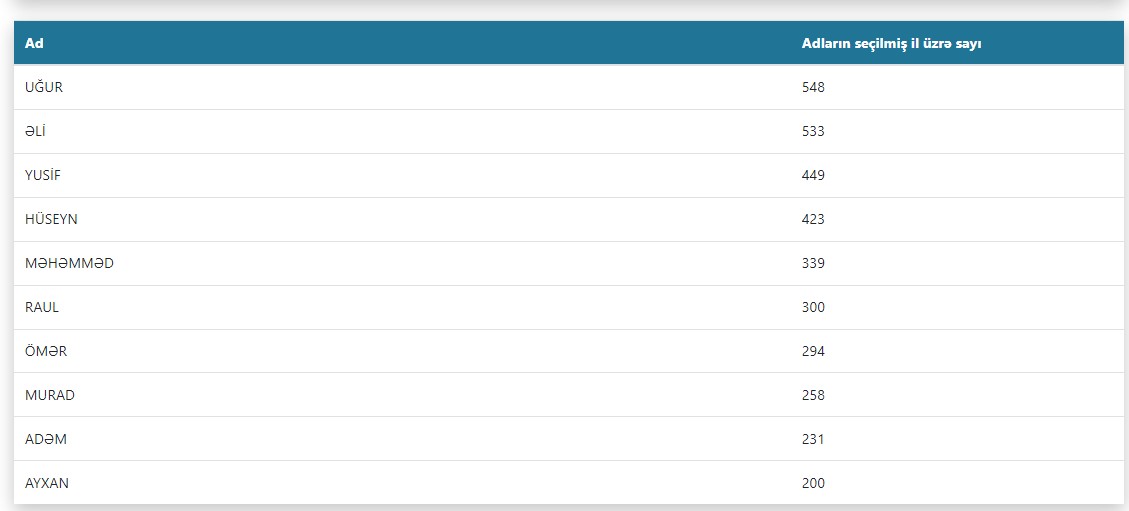The image size is (1129, 511).
Task: Select the count value 533
Action: pyautogui.click(x=813, y=131)
